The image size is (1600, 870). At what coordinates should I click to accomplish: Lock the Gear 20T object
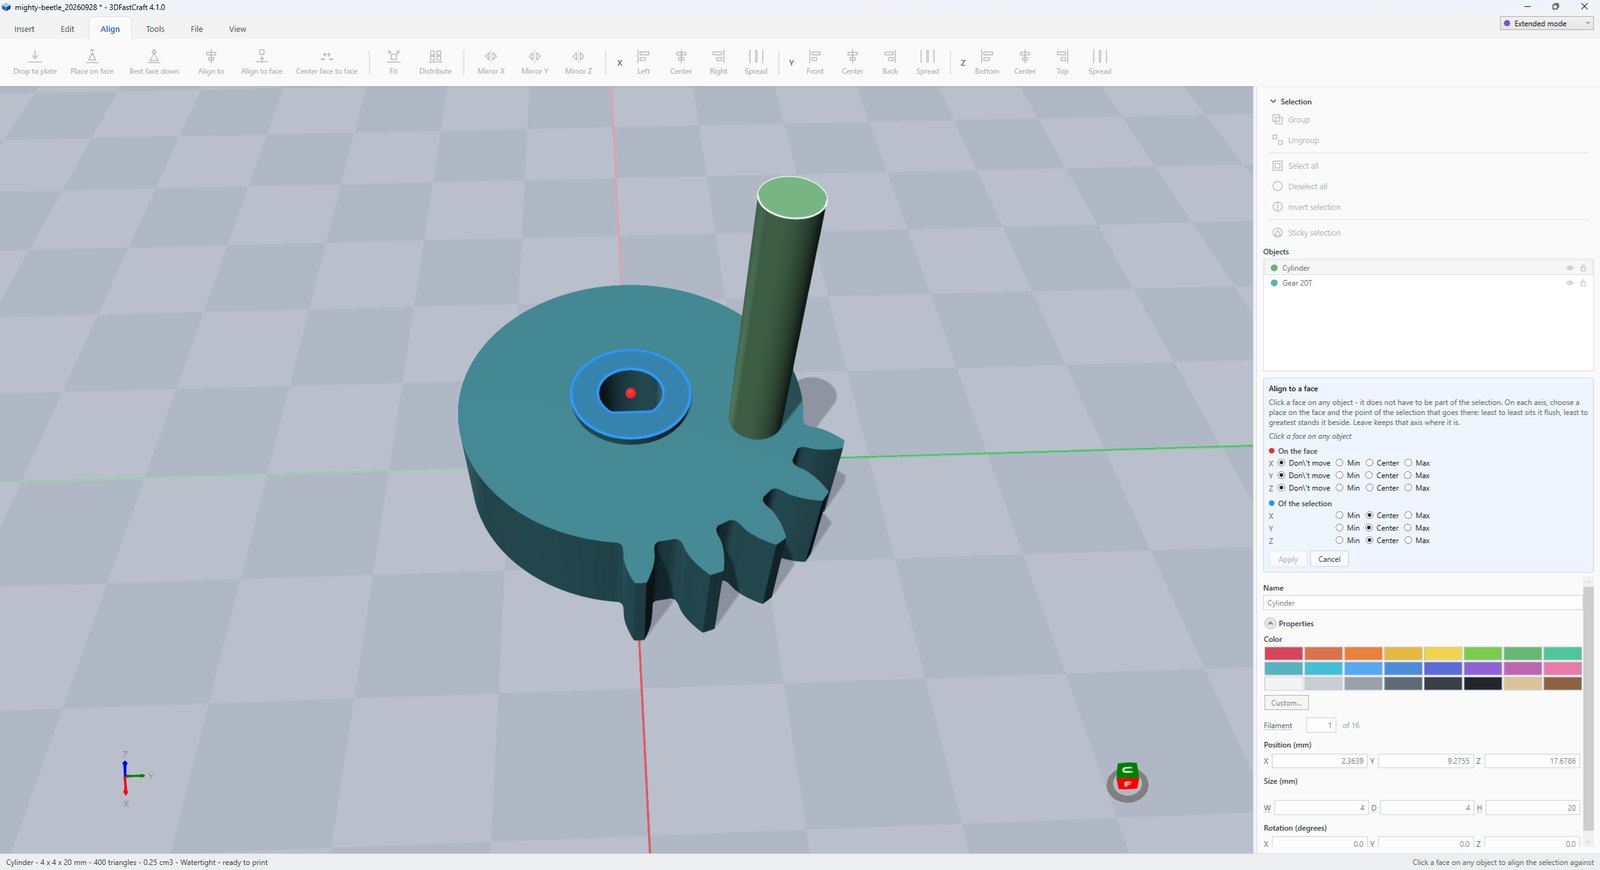tap(1583, 283)
